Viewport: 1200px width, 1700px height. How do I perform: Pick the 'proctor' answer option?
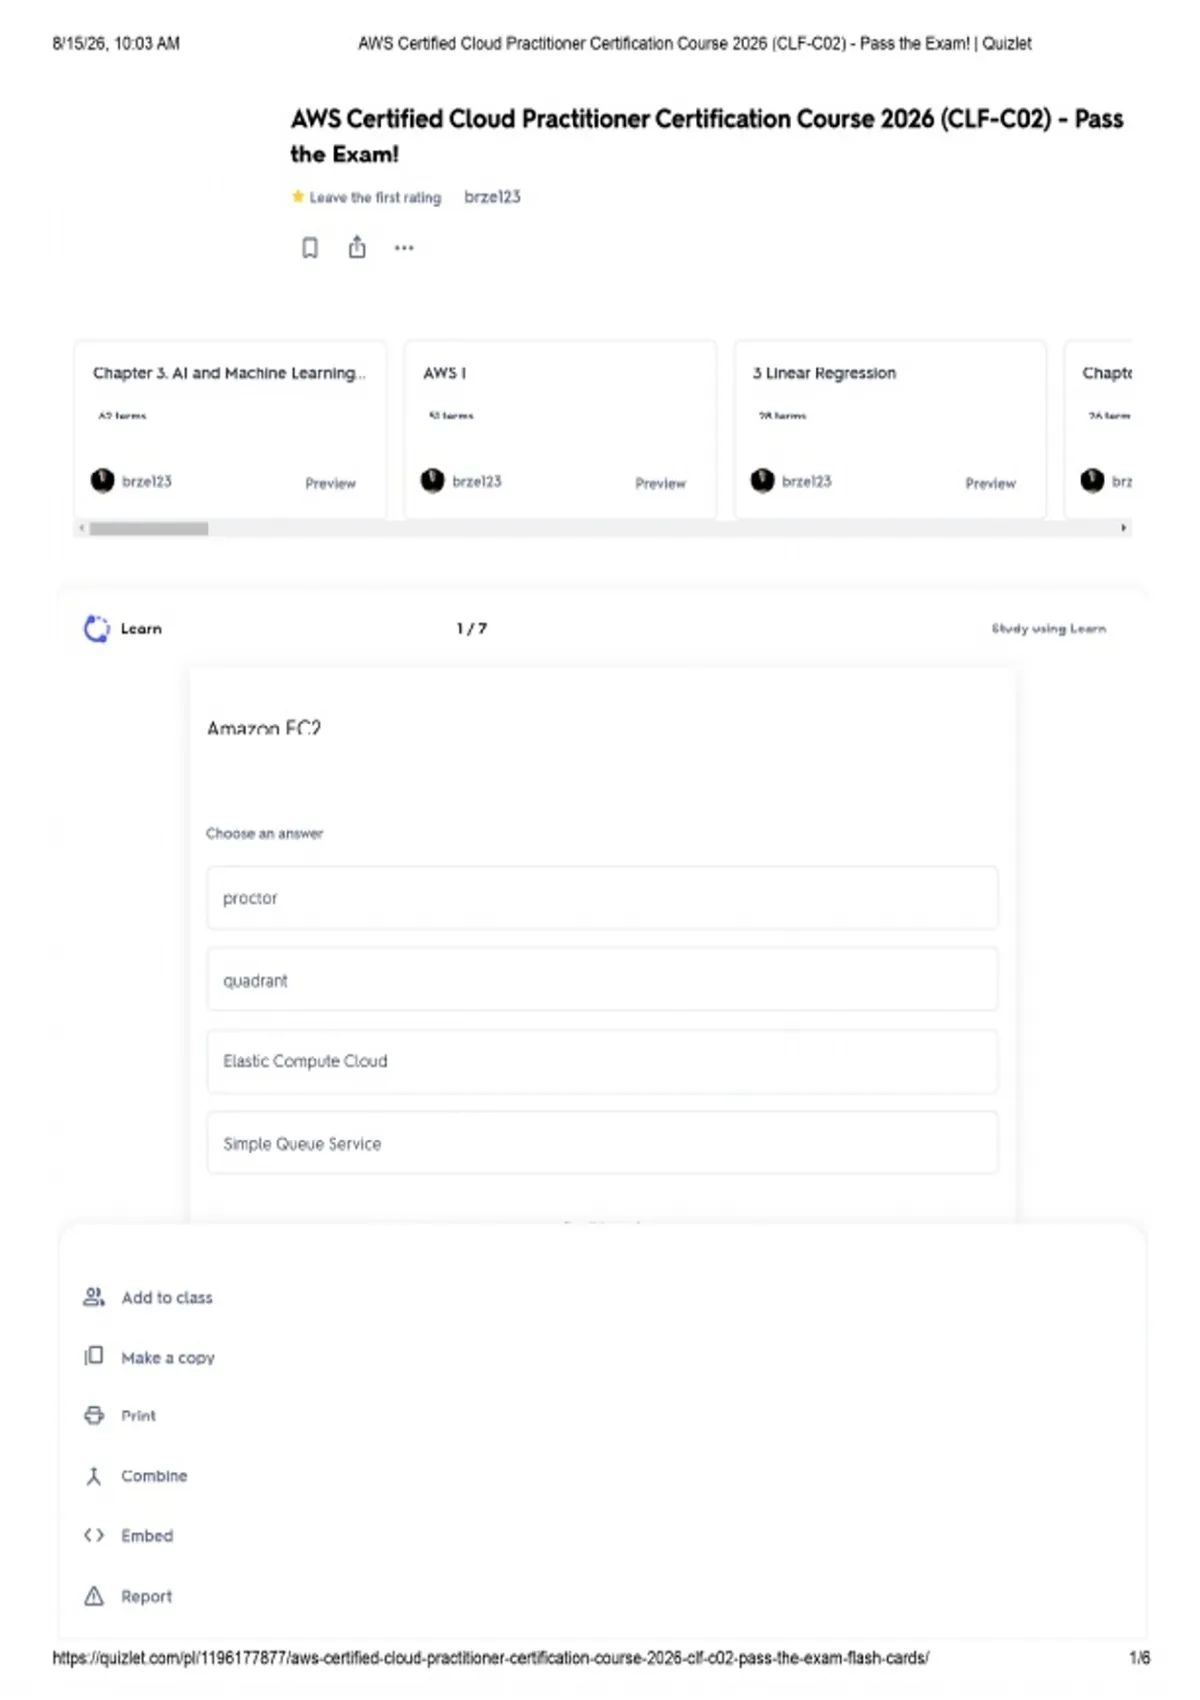coord(602,898)
